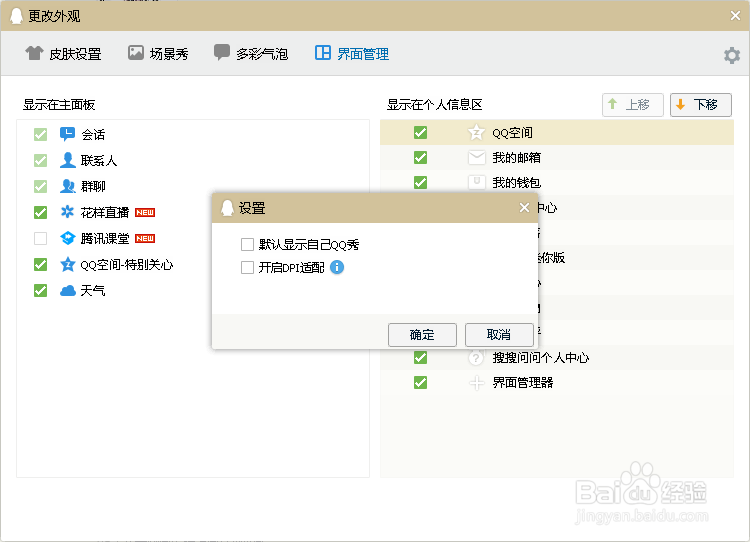Viewport: 750px width, 542px height.
Task: Click the 界面管理 layout icon
Action: 323,53
